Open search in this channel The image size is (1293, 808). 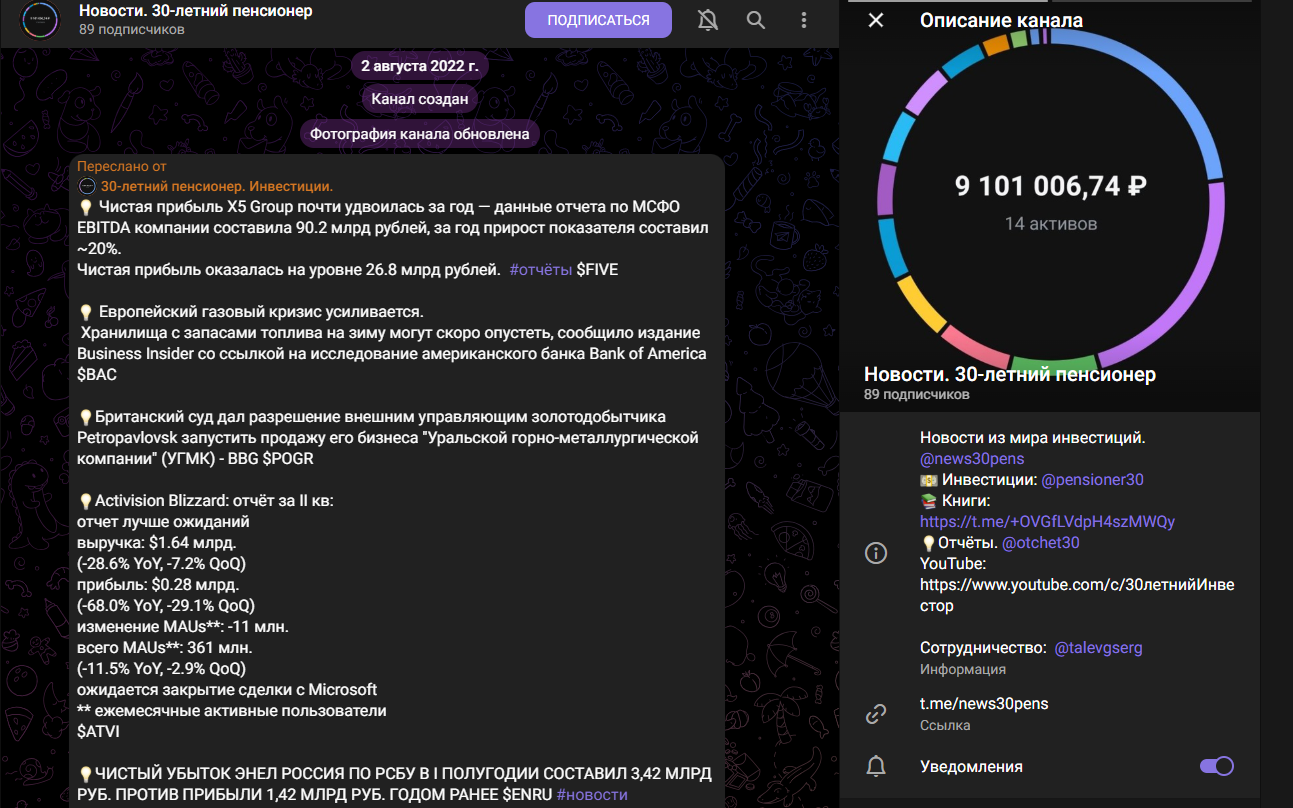click(x=756, y=20)
